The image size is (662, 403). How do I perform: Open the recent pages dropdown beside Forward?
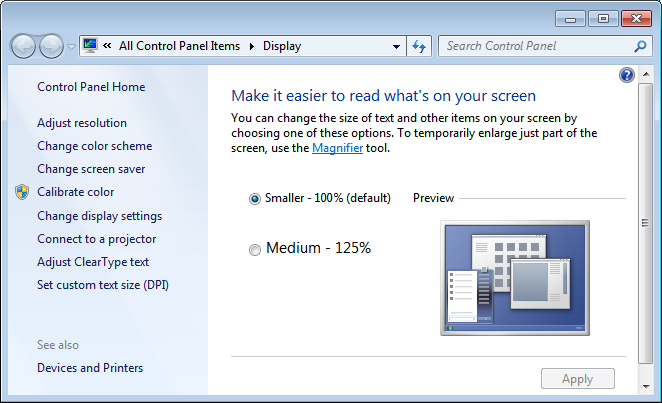71,46
